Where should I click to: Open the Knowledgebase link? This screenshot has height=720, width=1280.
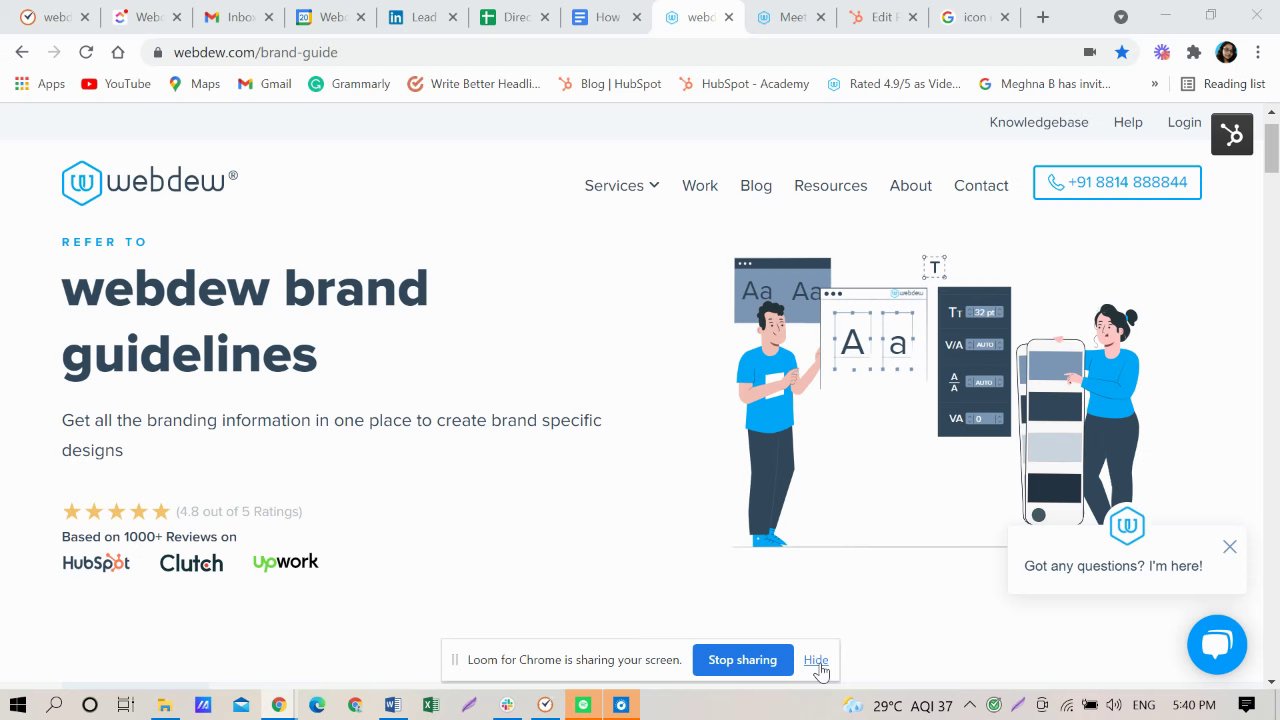tap(1039, 122)
